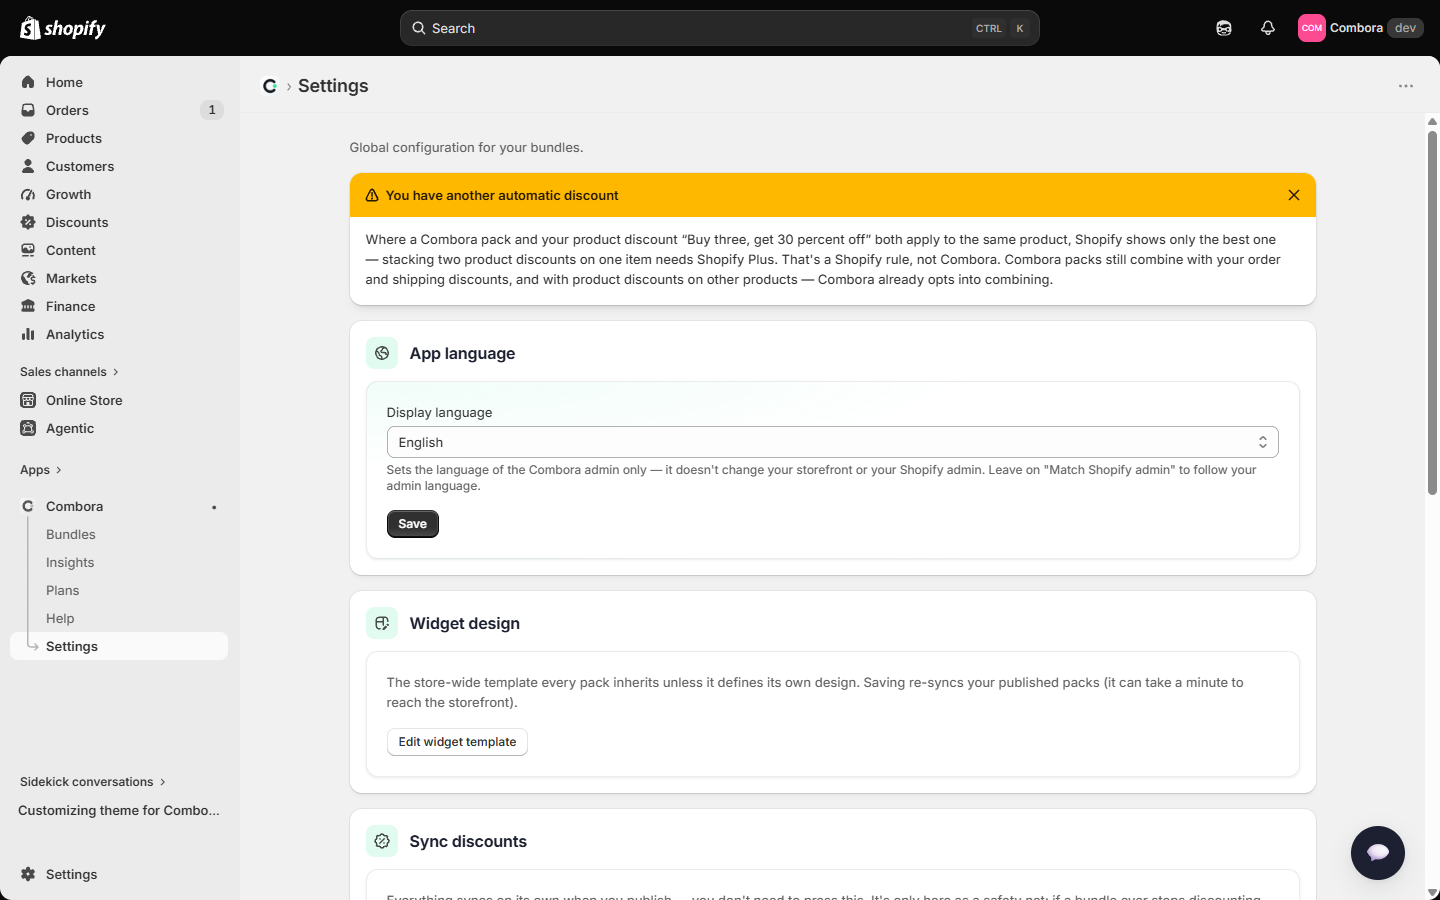Click the Combora store avatar
This screenshot has width=1440, height=900.
click(1312, 28)
